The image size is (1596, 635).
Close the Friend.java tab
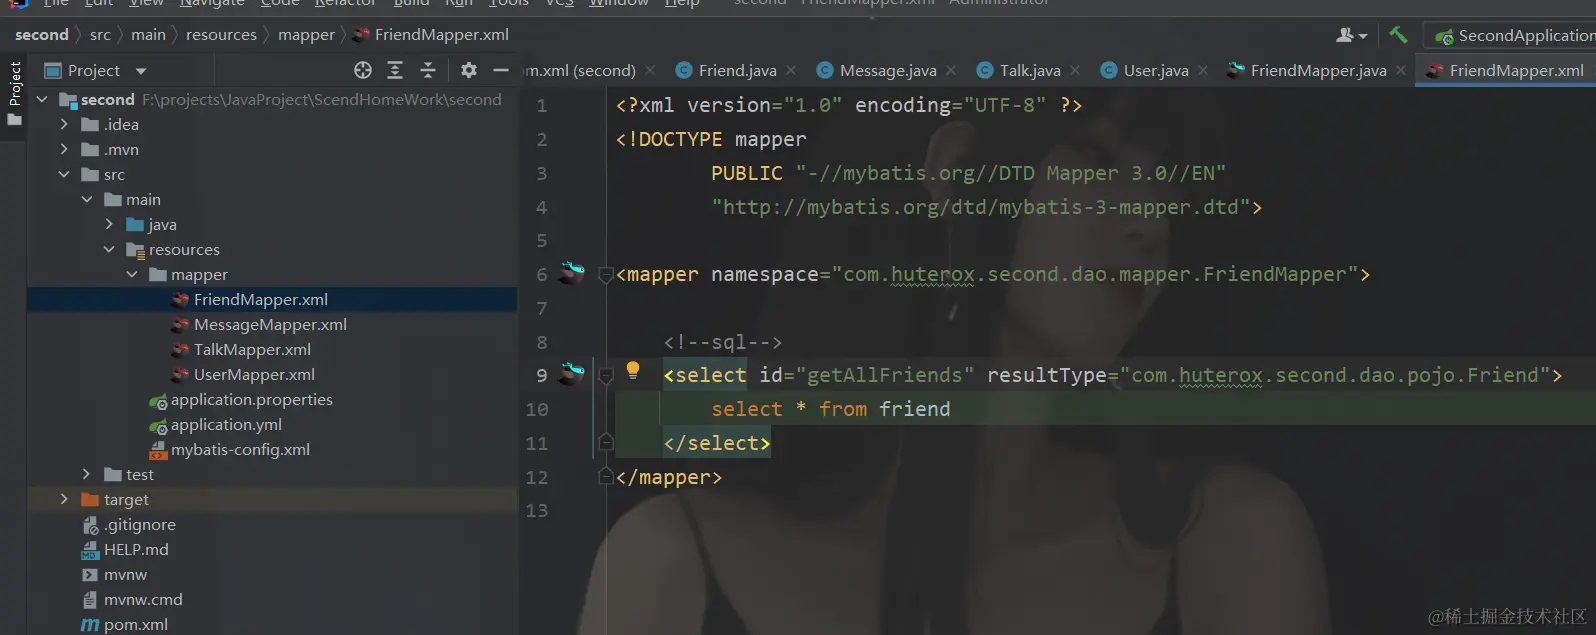pyautogui.click(x=791, y=70)
